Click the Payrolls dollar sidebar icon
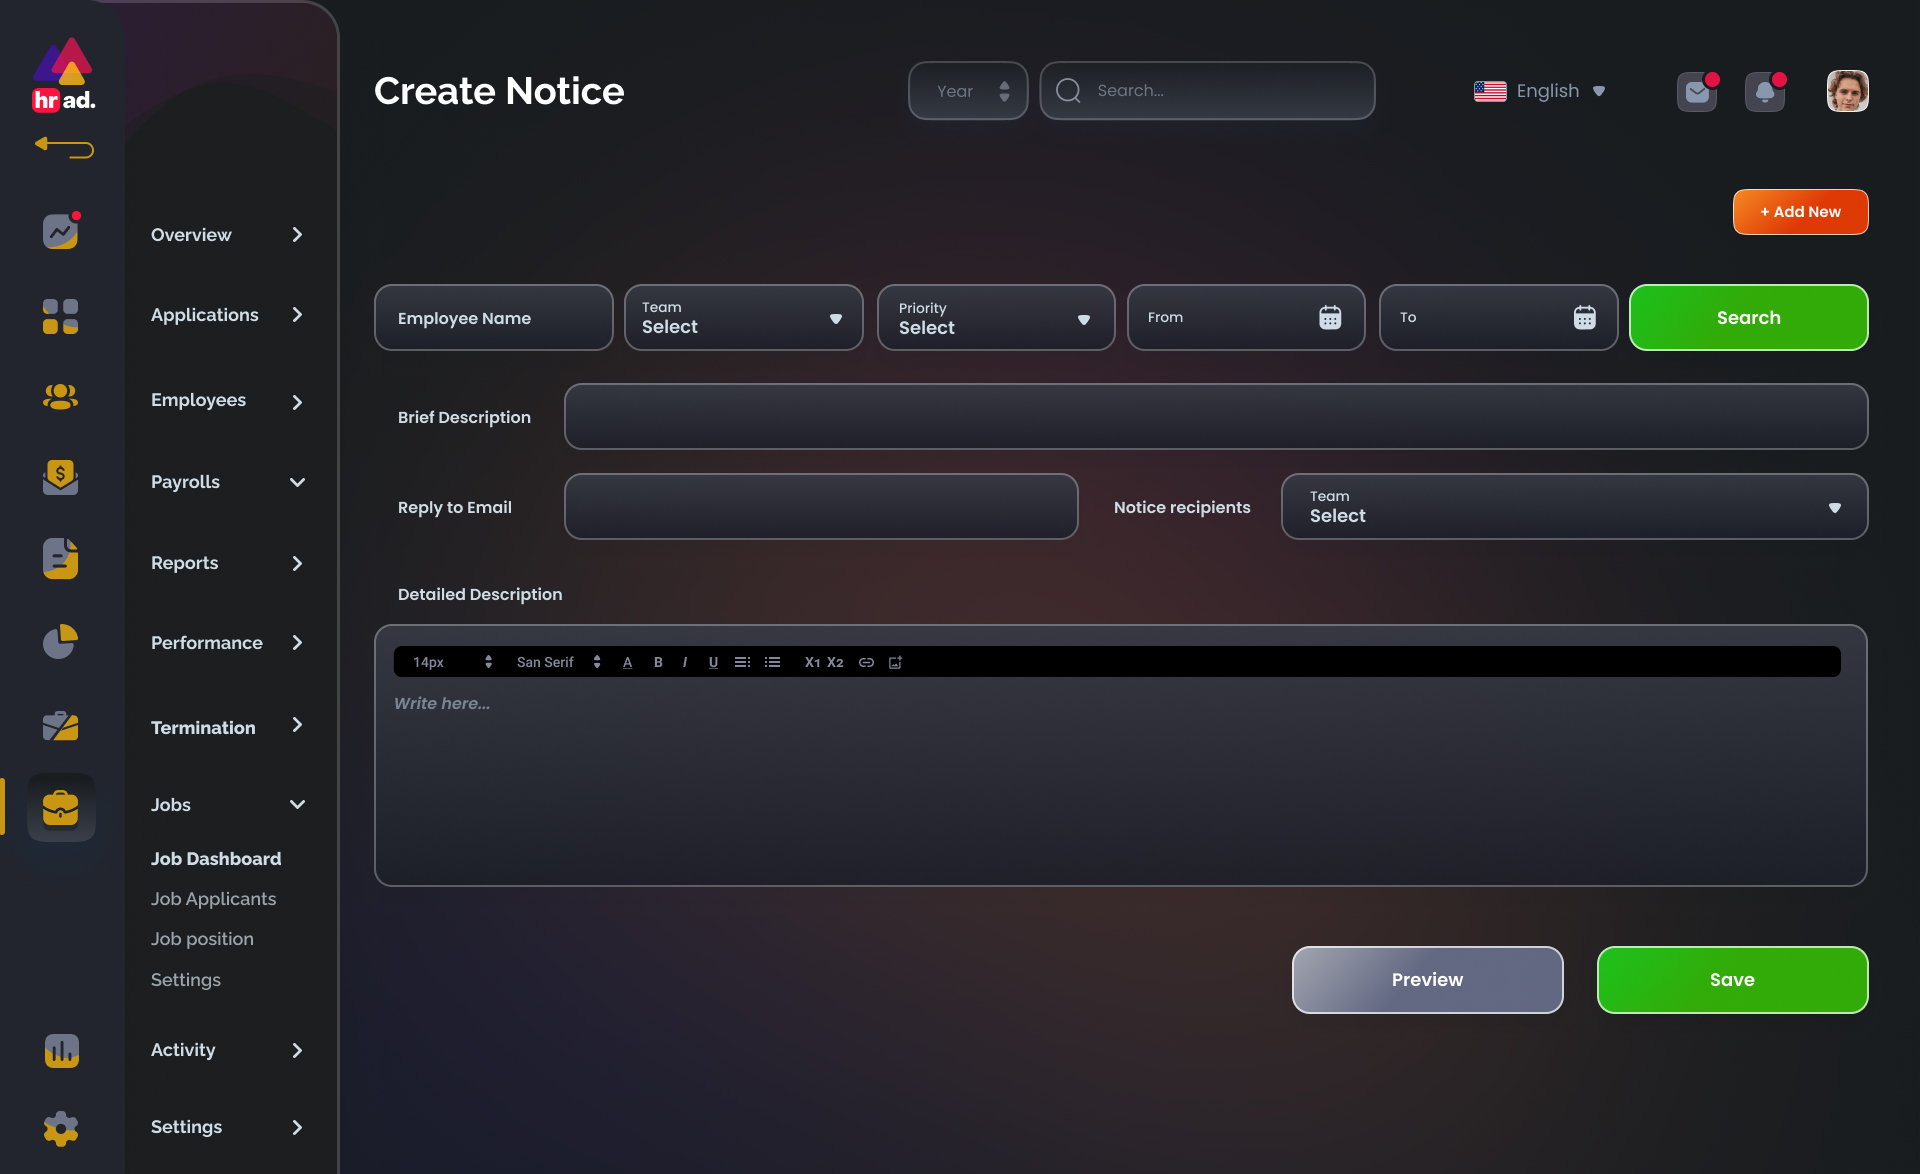The height and width of the screenshot is (1174, 1920). tap(60, 477)
